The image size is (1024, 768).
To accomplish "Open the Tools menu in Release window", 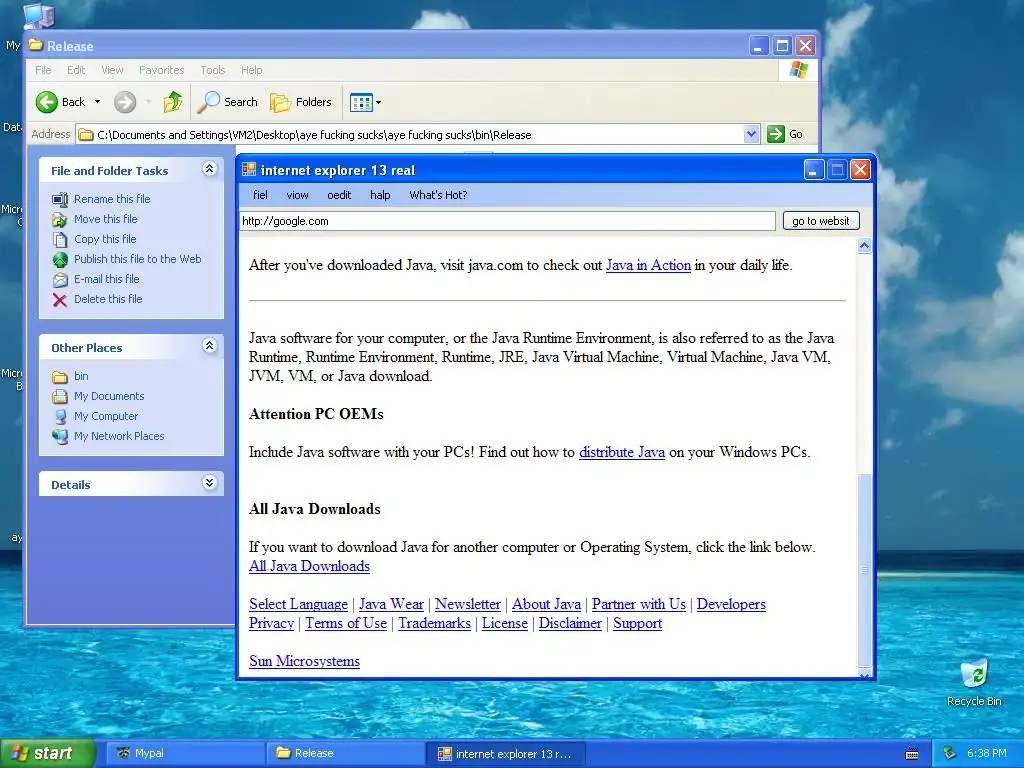I will tap(213, 70).
